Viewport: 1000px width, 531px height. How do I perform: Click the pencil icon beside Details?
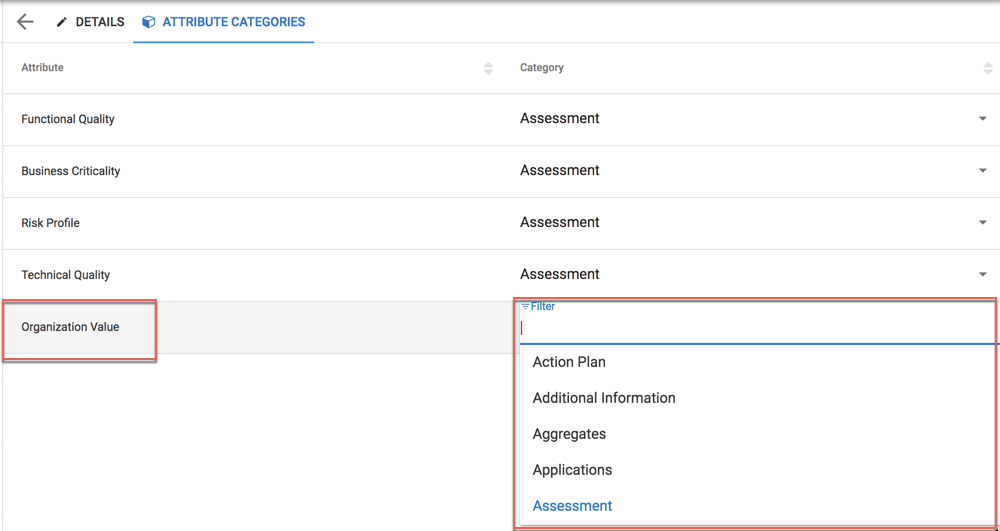click(62, 22)
